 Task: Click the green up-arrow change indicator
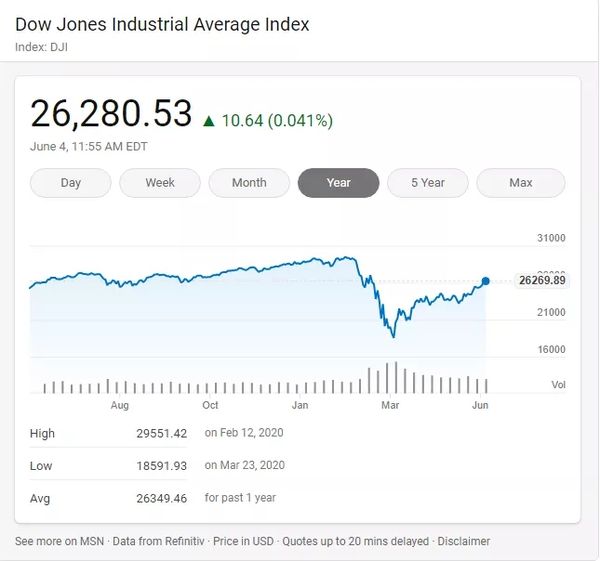point(209,121)
